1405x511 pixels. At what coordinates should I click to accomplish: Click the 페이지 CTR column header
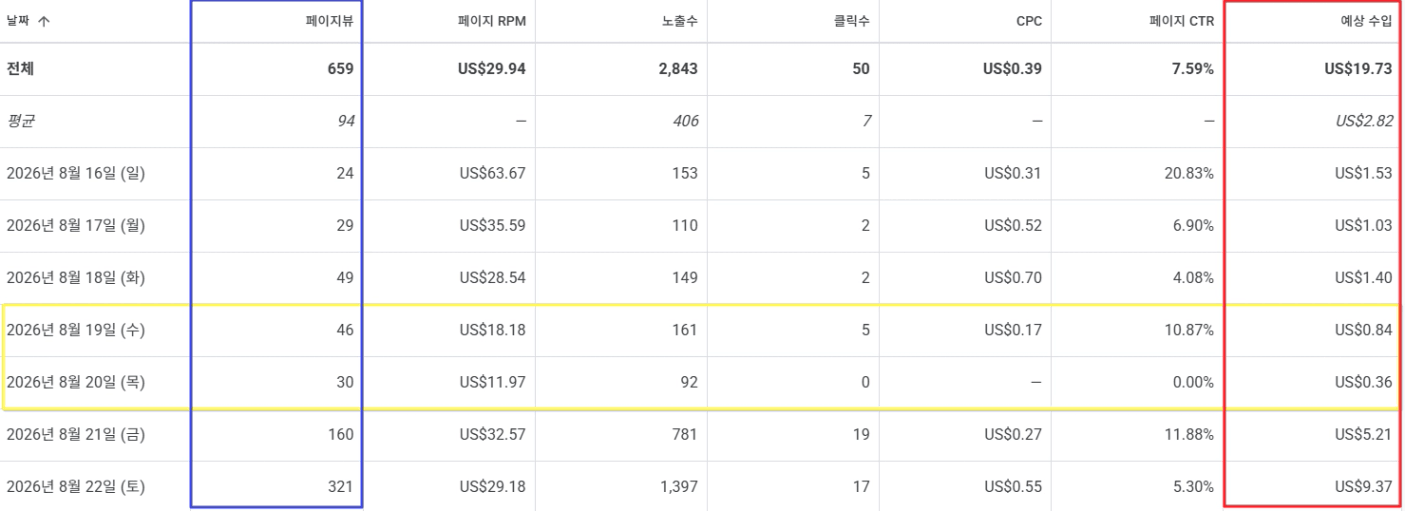tap(1182, 21)
